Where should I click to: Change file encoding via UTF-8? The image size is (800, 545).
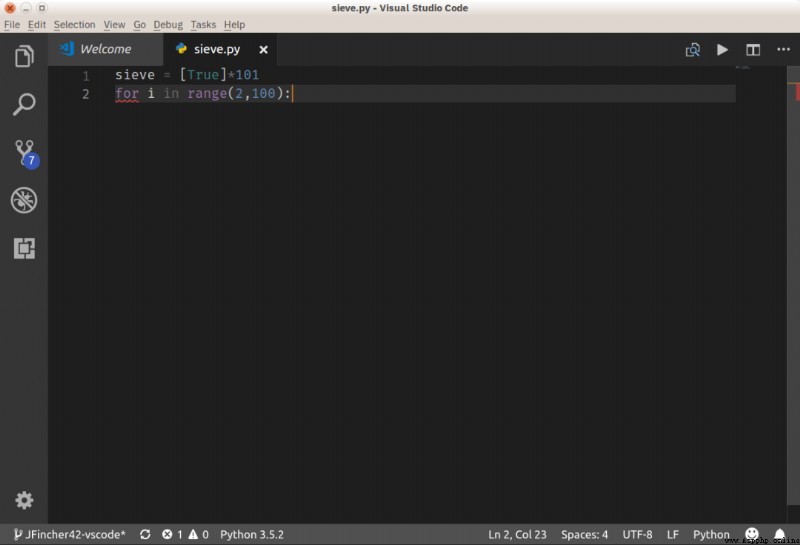[637, 534]
